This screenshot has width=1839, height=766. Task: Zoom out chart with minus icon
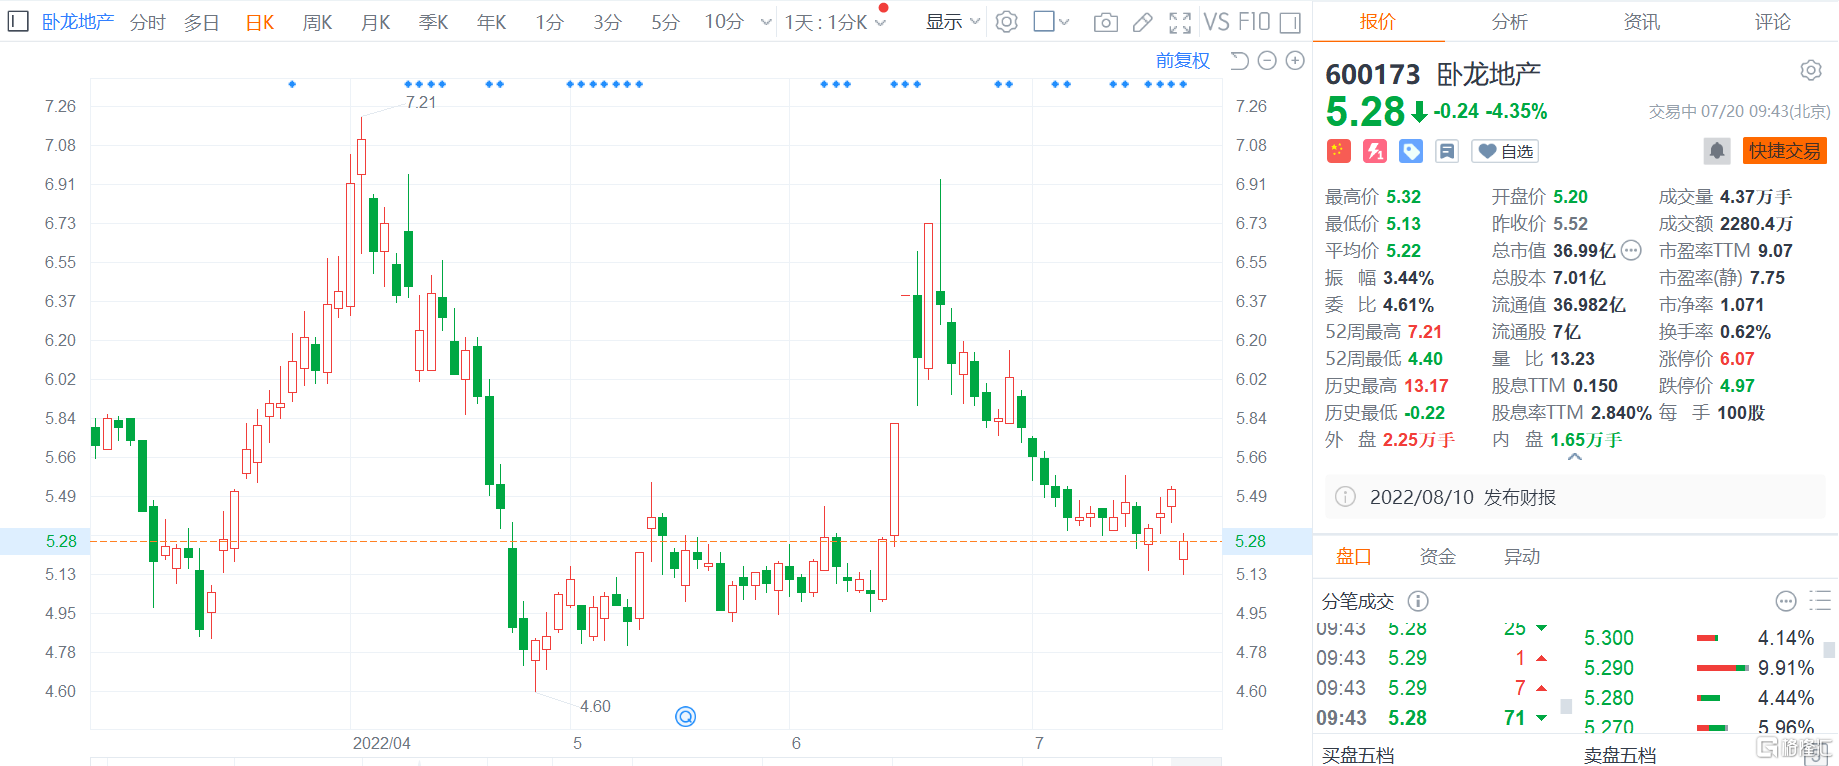1267,61
